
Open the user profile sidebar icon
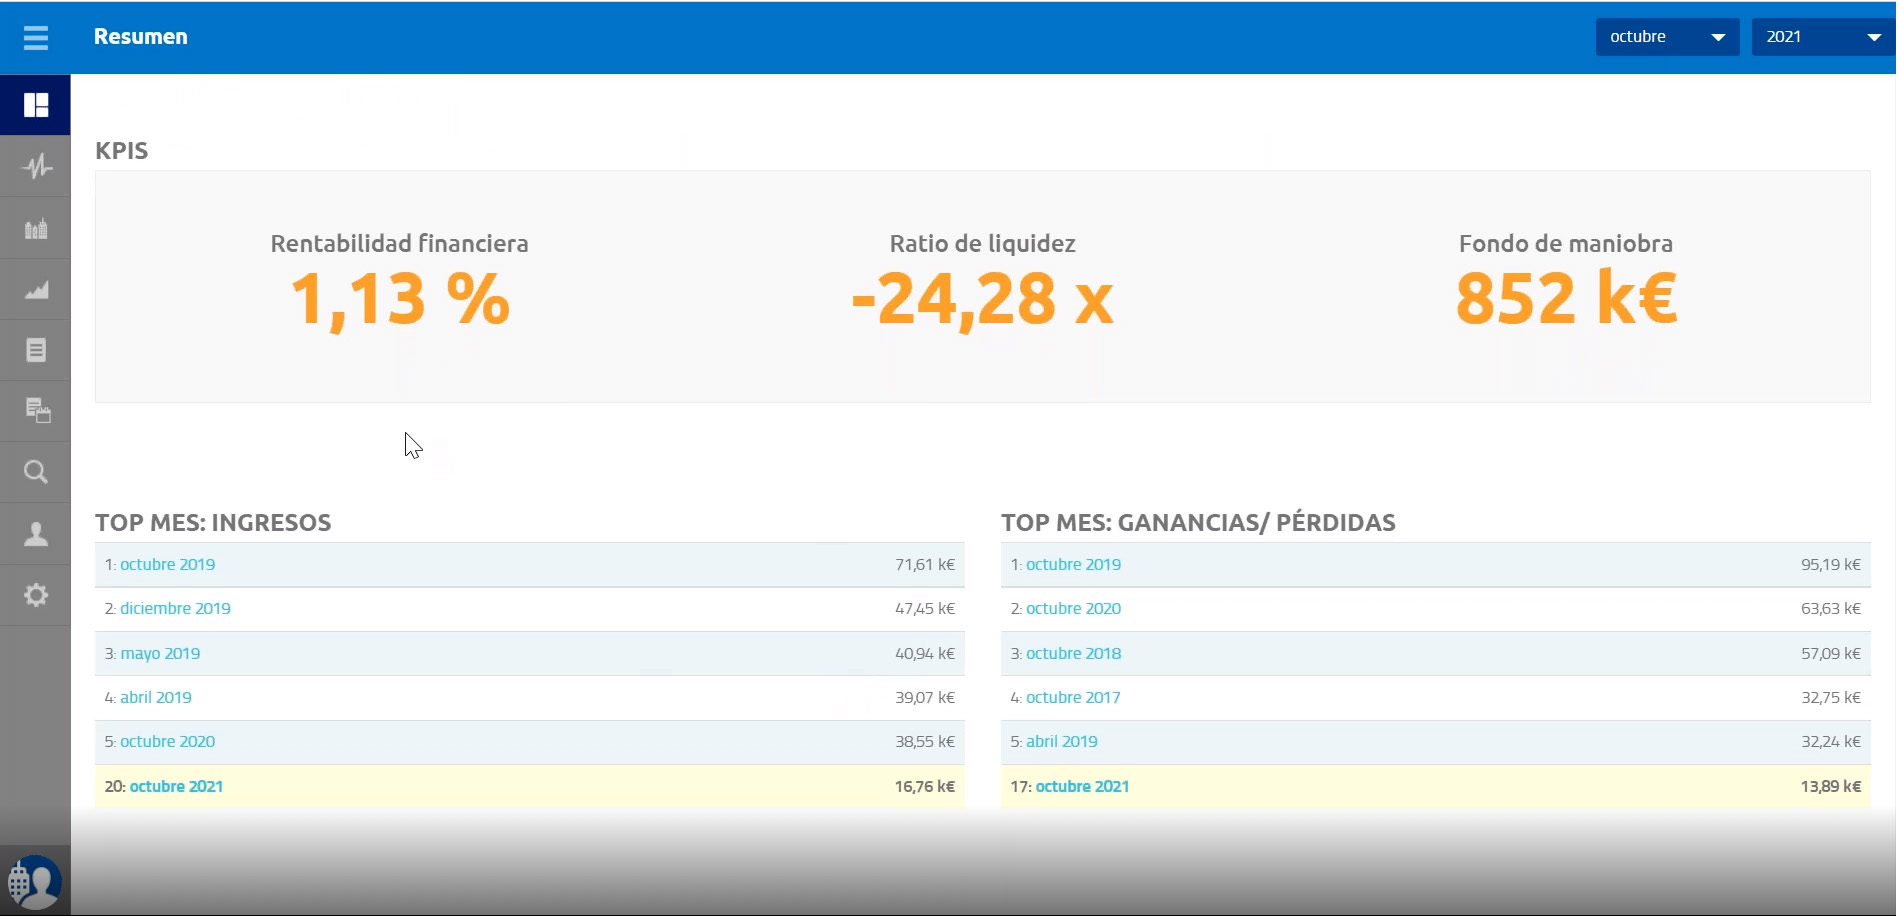(x=36, y=534)
